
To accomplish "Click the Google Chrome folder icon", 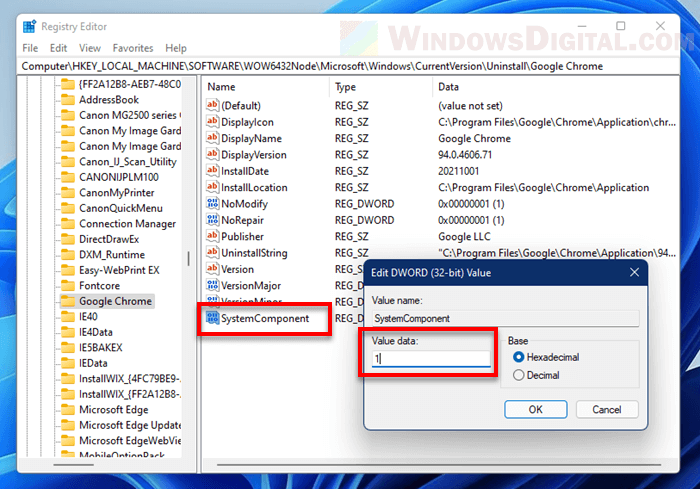I will coord(68,301).
